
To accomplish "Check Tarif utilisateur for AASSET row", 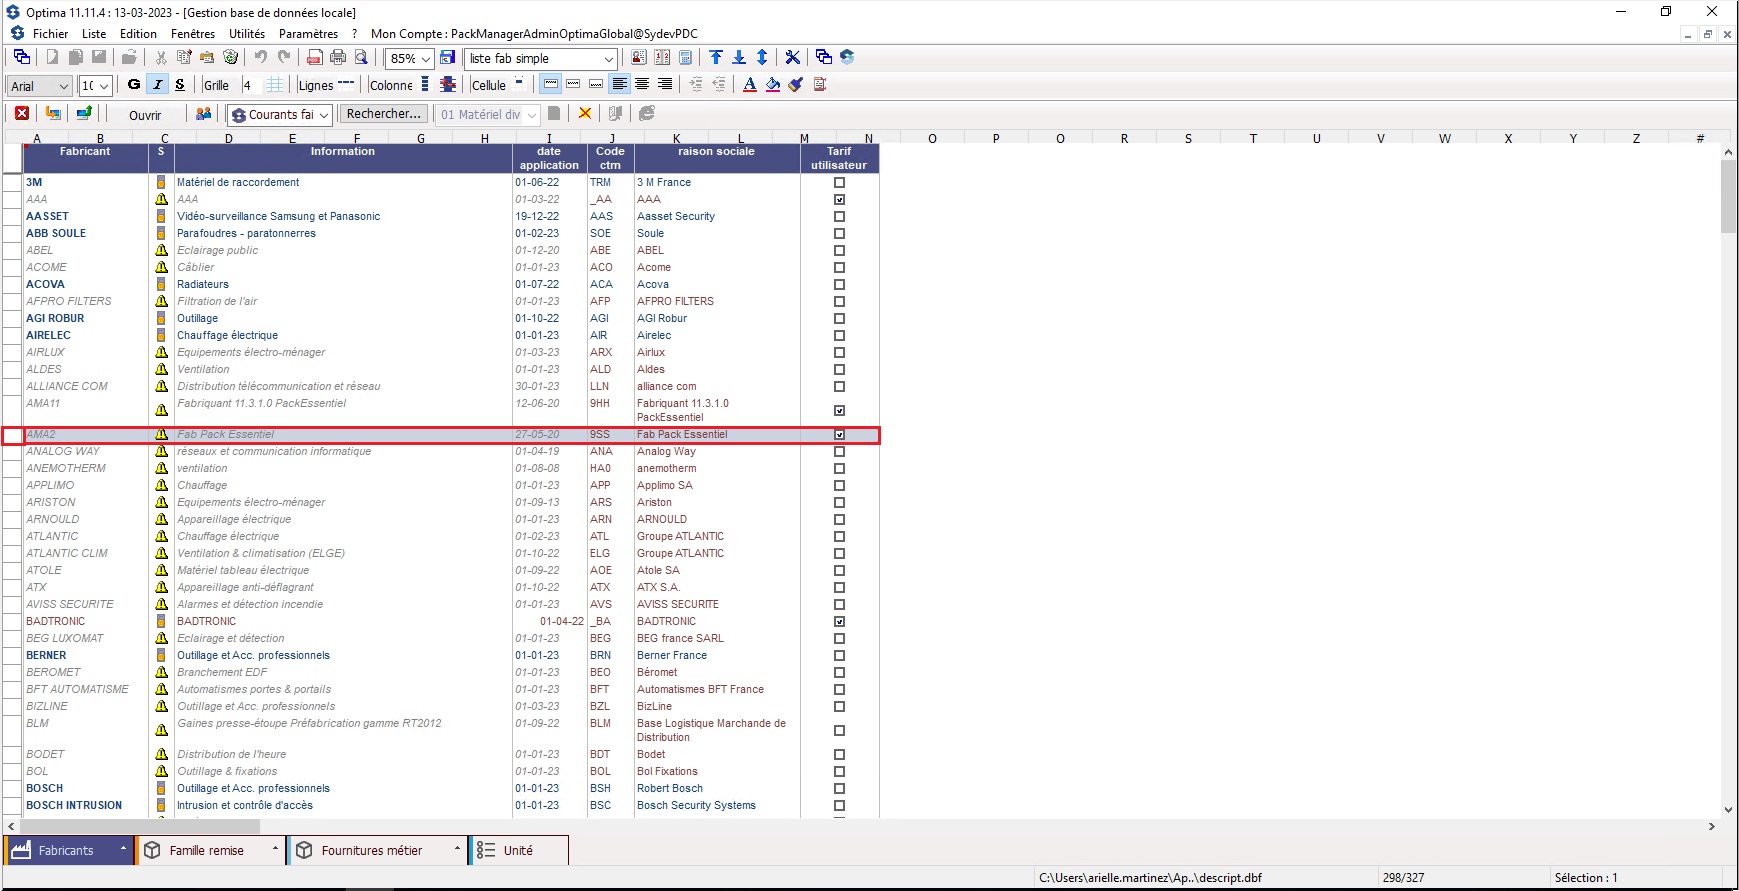I will point(839,217).
